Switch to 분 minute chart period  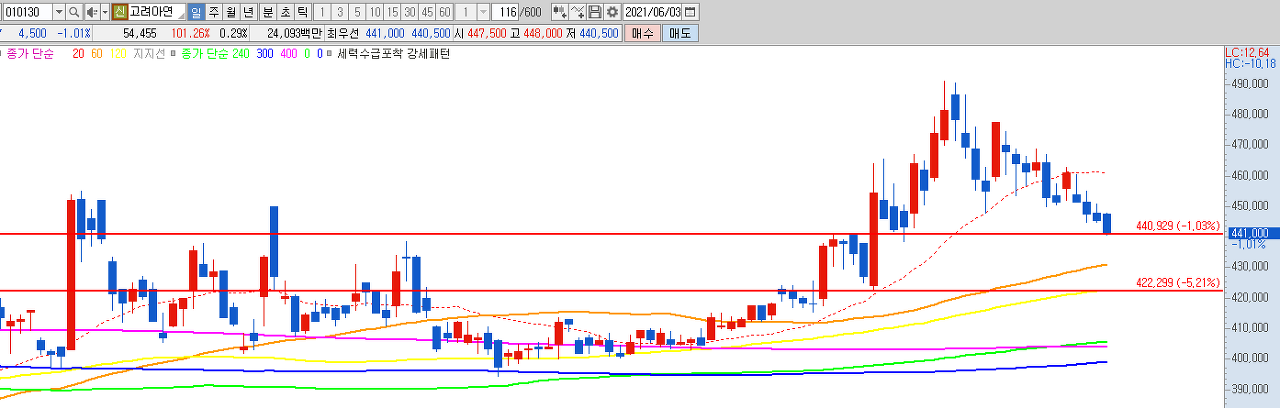tap(267, 12)
